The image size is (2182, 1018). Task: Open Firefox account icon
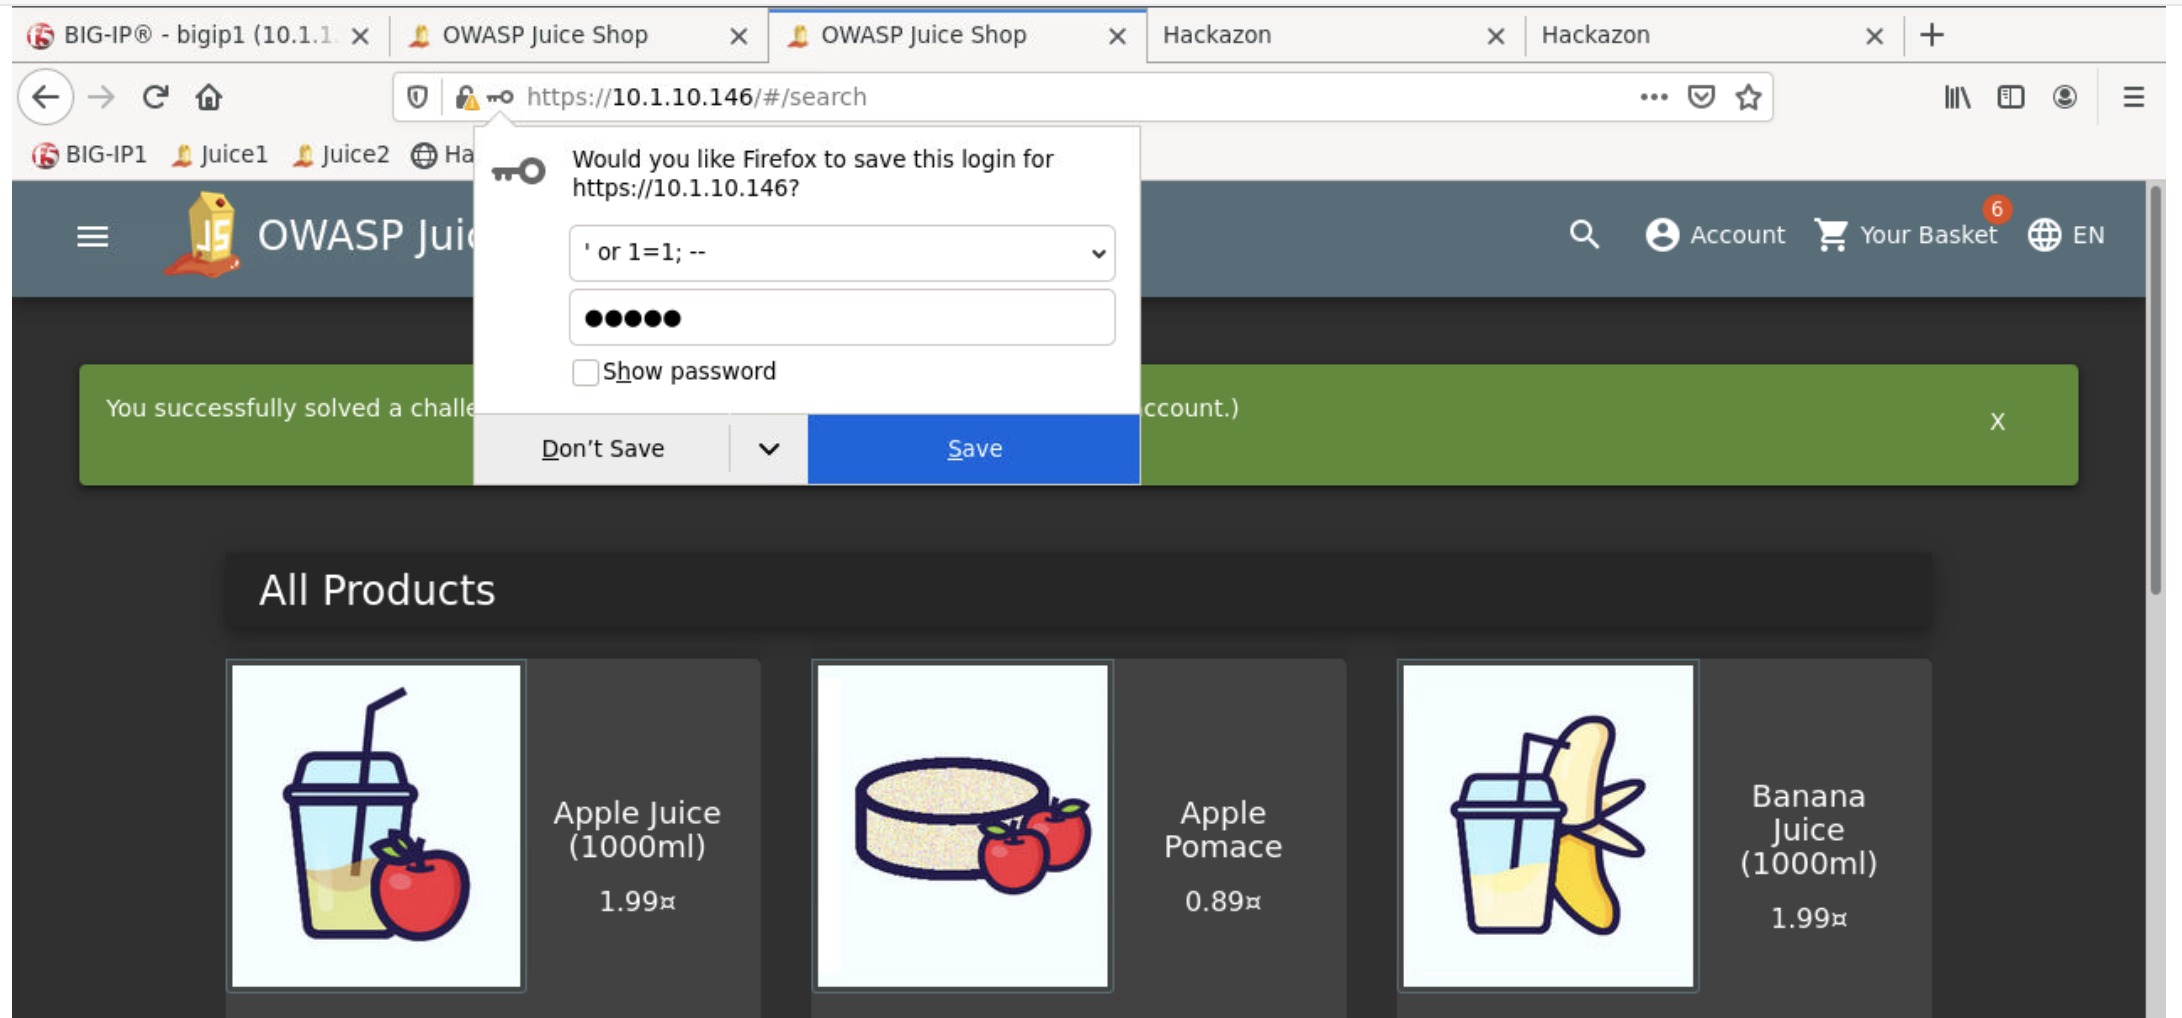[2064, 97]
